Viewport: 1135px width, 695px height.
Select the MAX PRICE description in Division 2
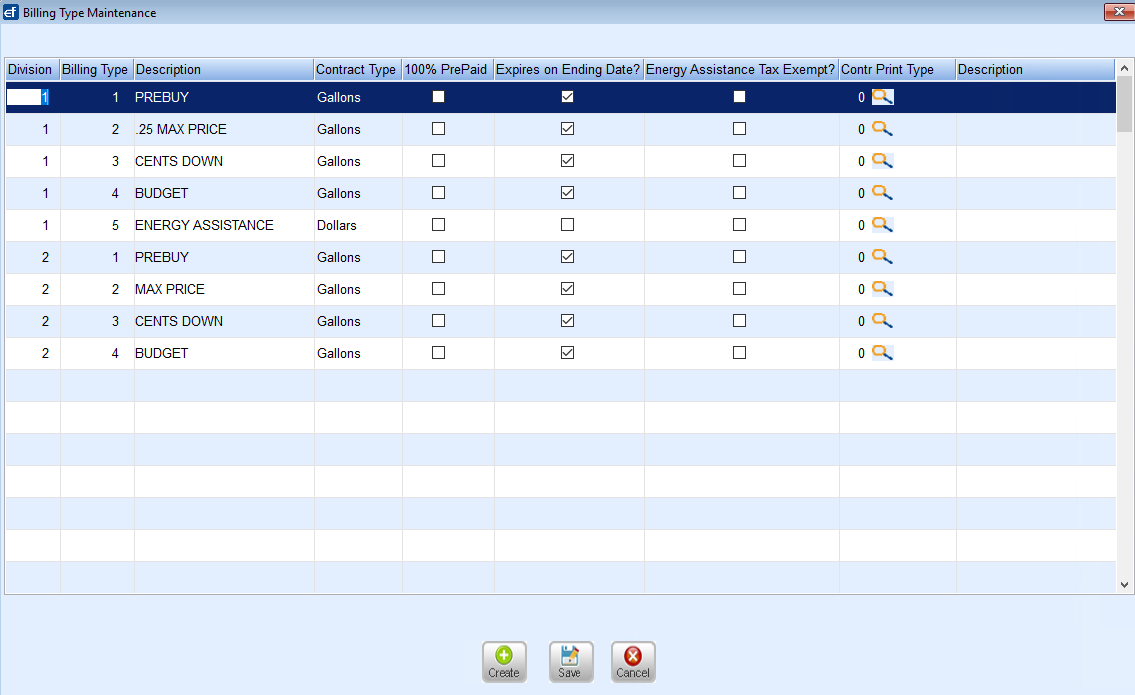[224, 289]
